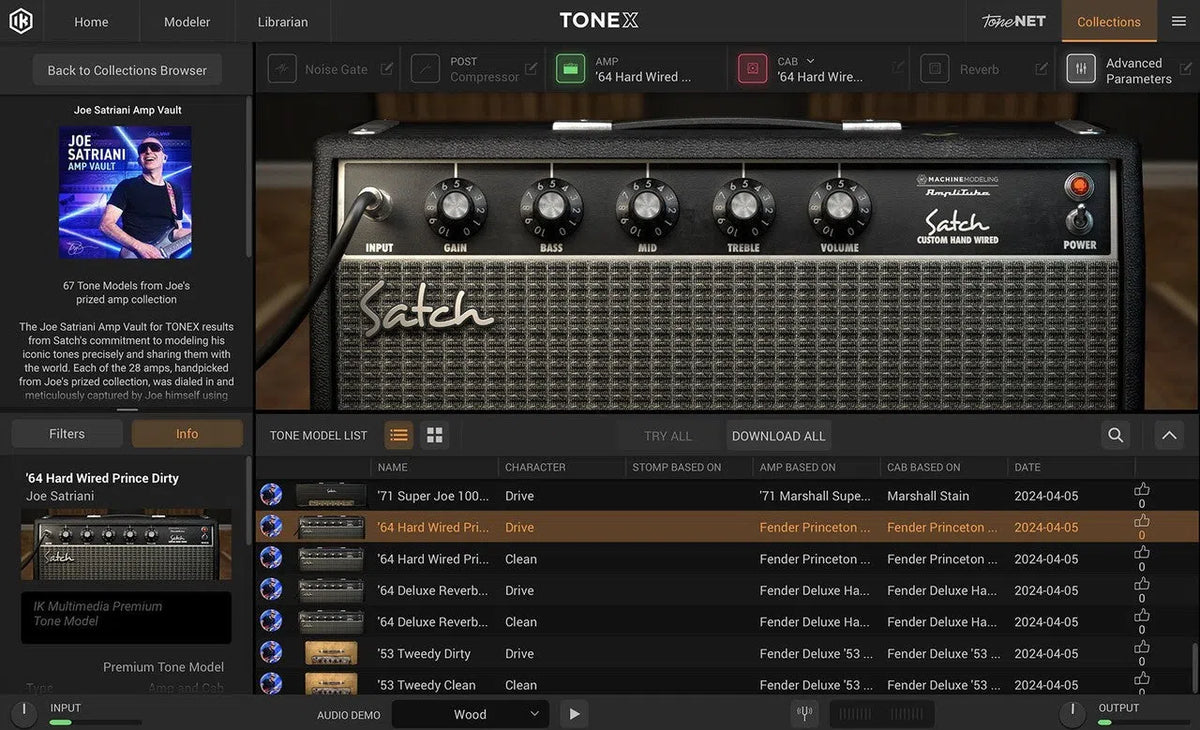Open the Advanced Parameters panel
The width and height of the screenshot is (1200, 730).
click(1081, 68)
